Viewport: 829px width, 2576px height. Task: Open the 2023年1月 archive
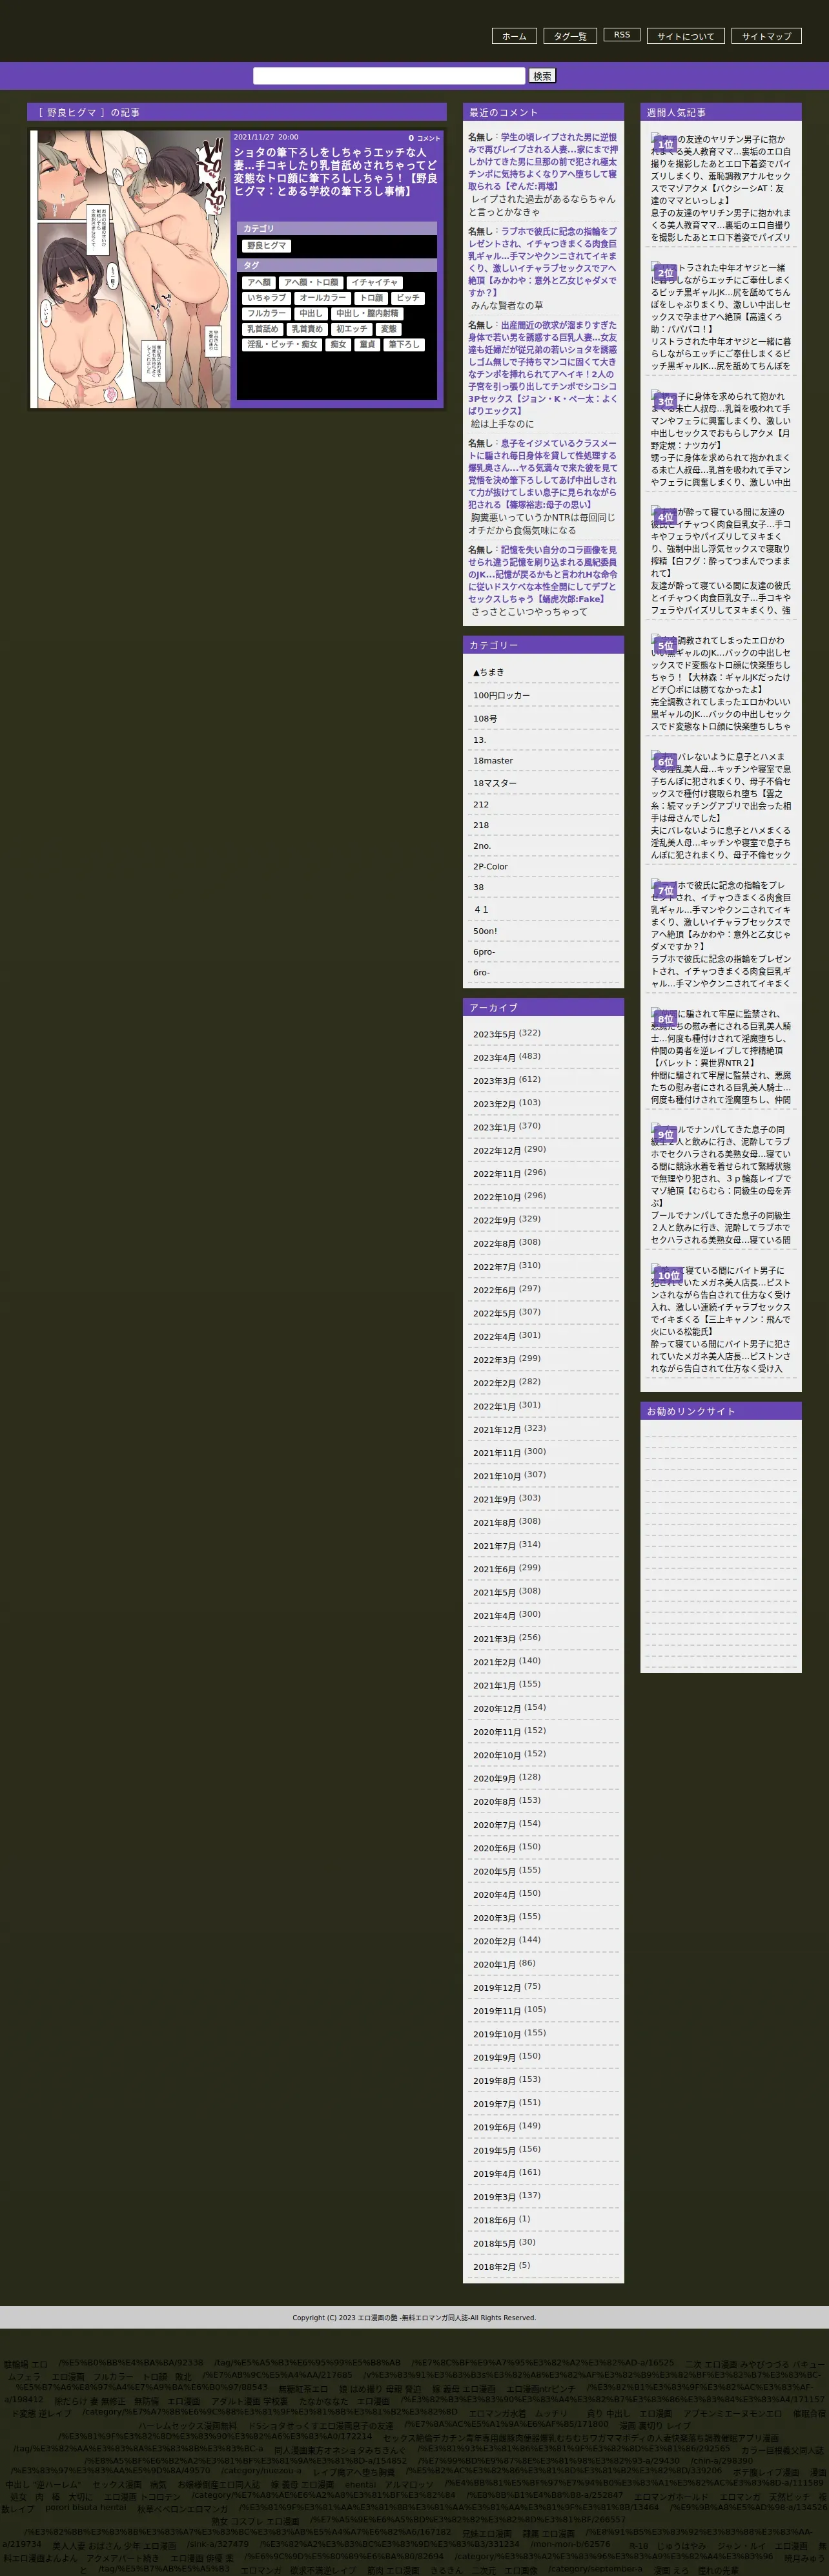[494, 1128]
